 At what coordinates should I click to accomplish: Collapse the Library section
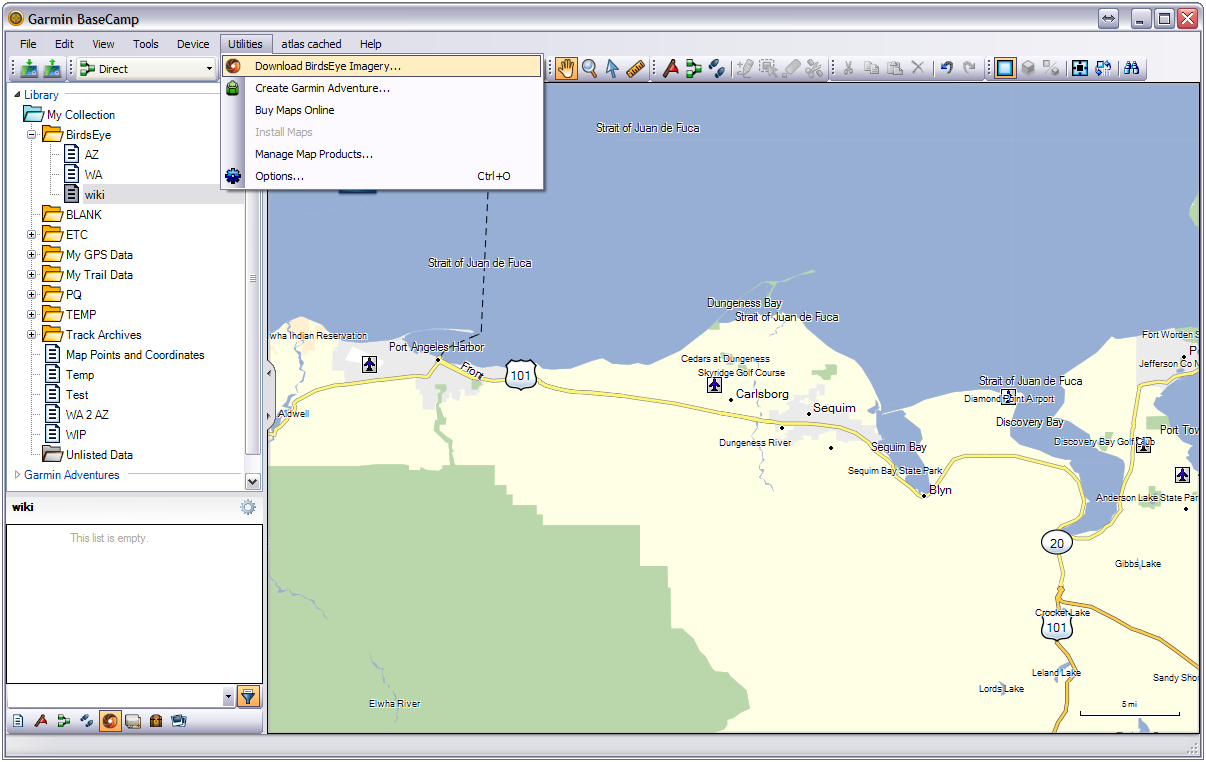click(17, 95)
